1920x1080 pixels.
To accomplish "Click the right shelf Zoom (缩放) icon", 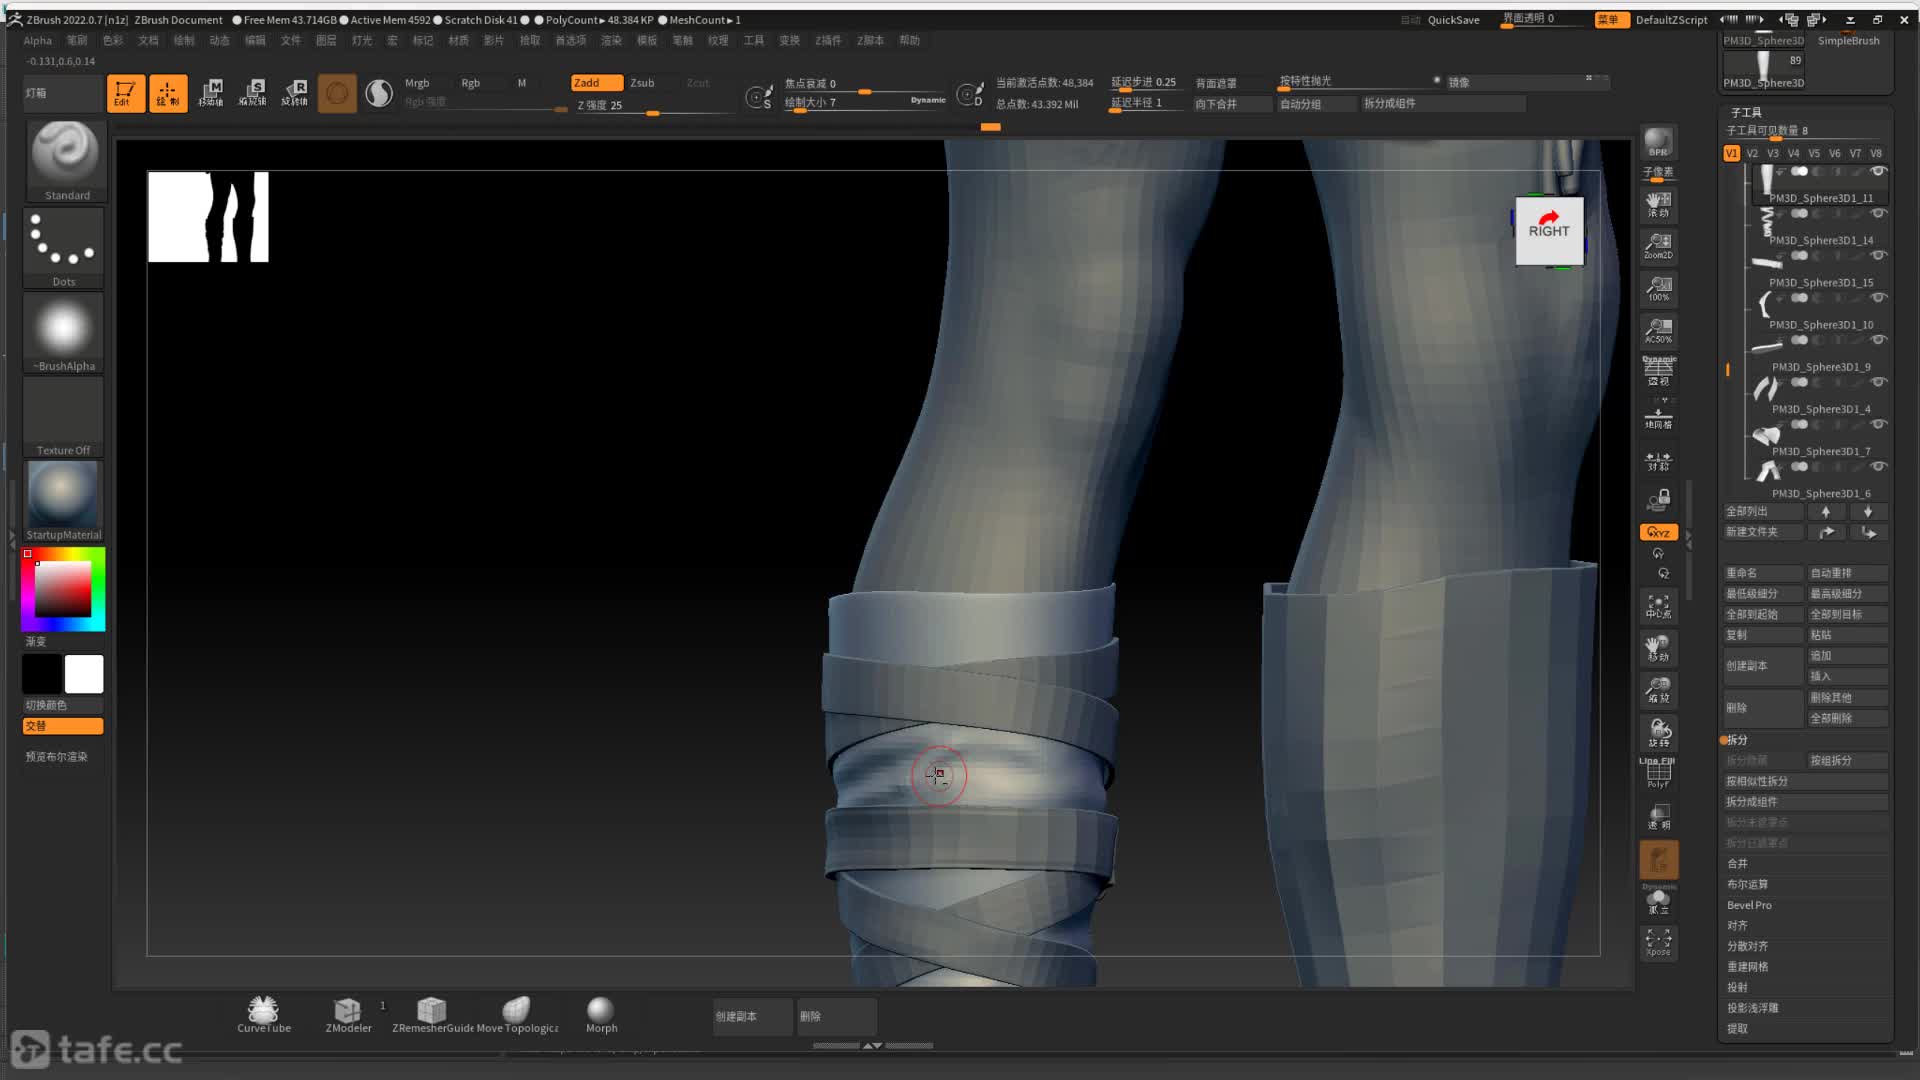I will [1658, 689].
